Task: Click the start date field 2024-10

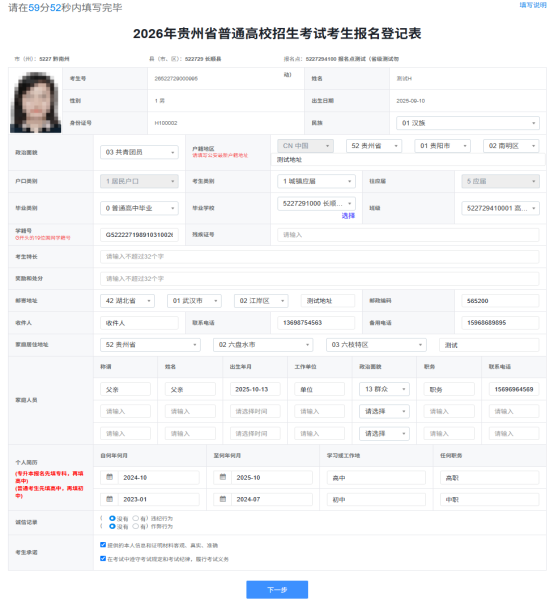Action: coord(159,477)
